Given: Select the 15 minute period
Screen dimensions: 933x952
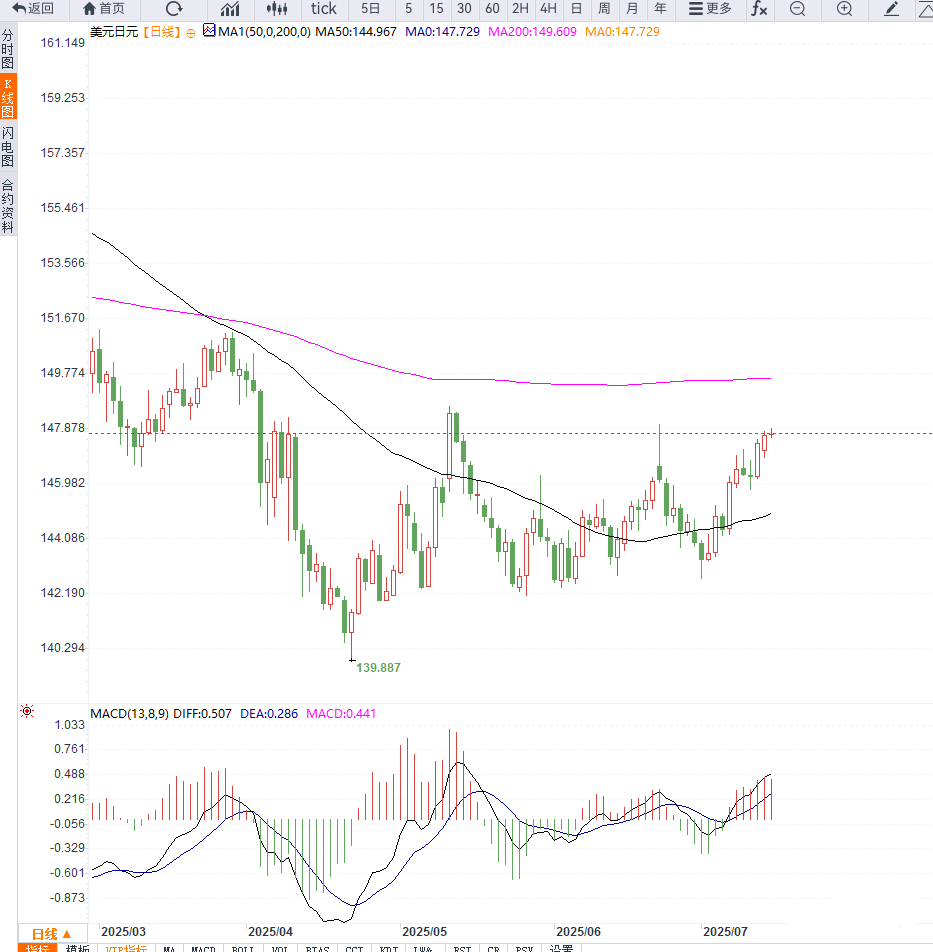Looking at the screenshot, I should (436, 8).
